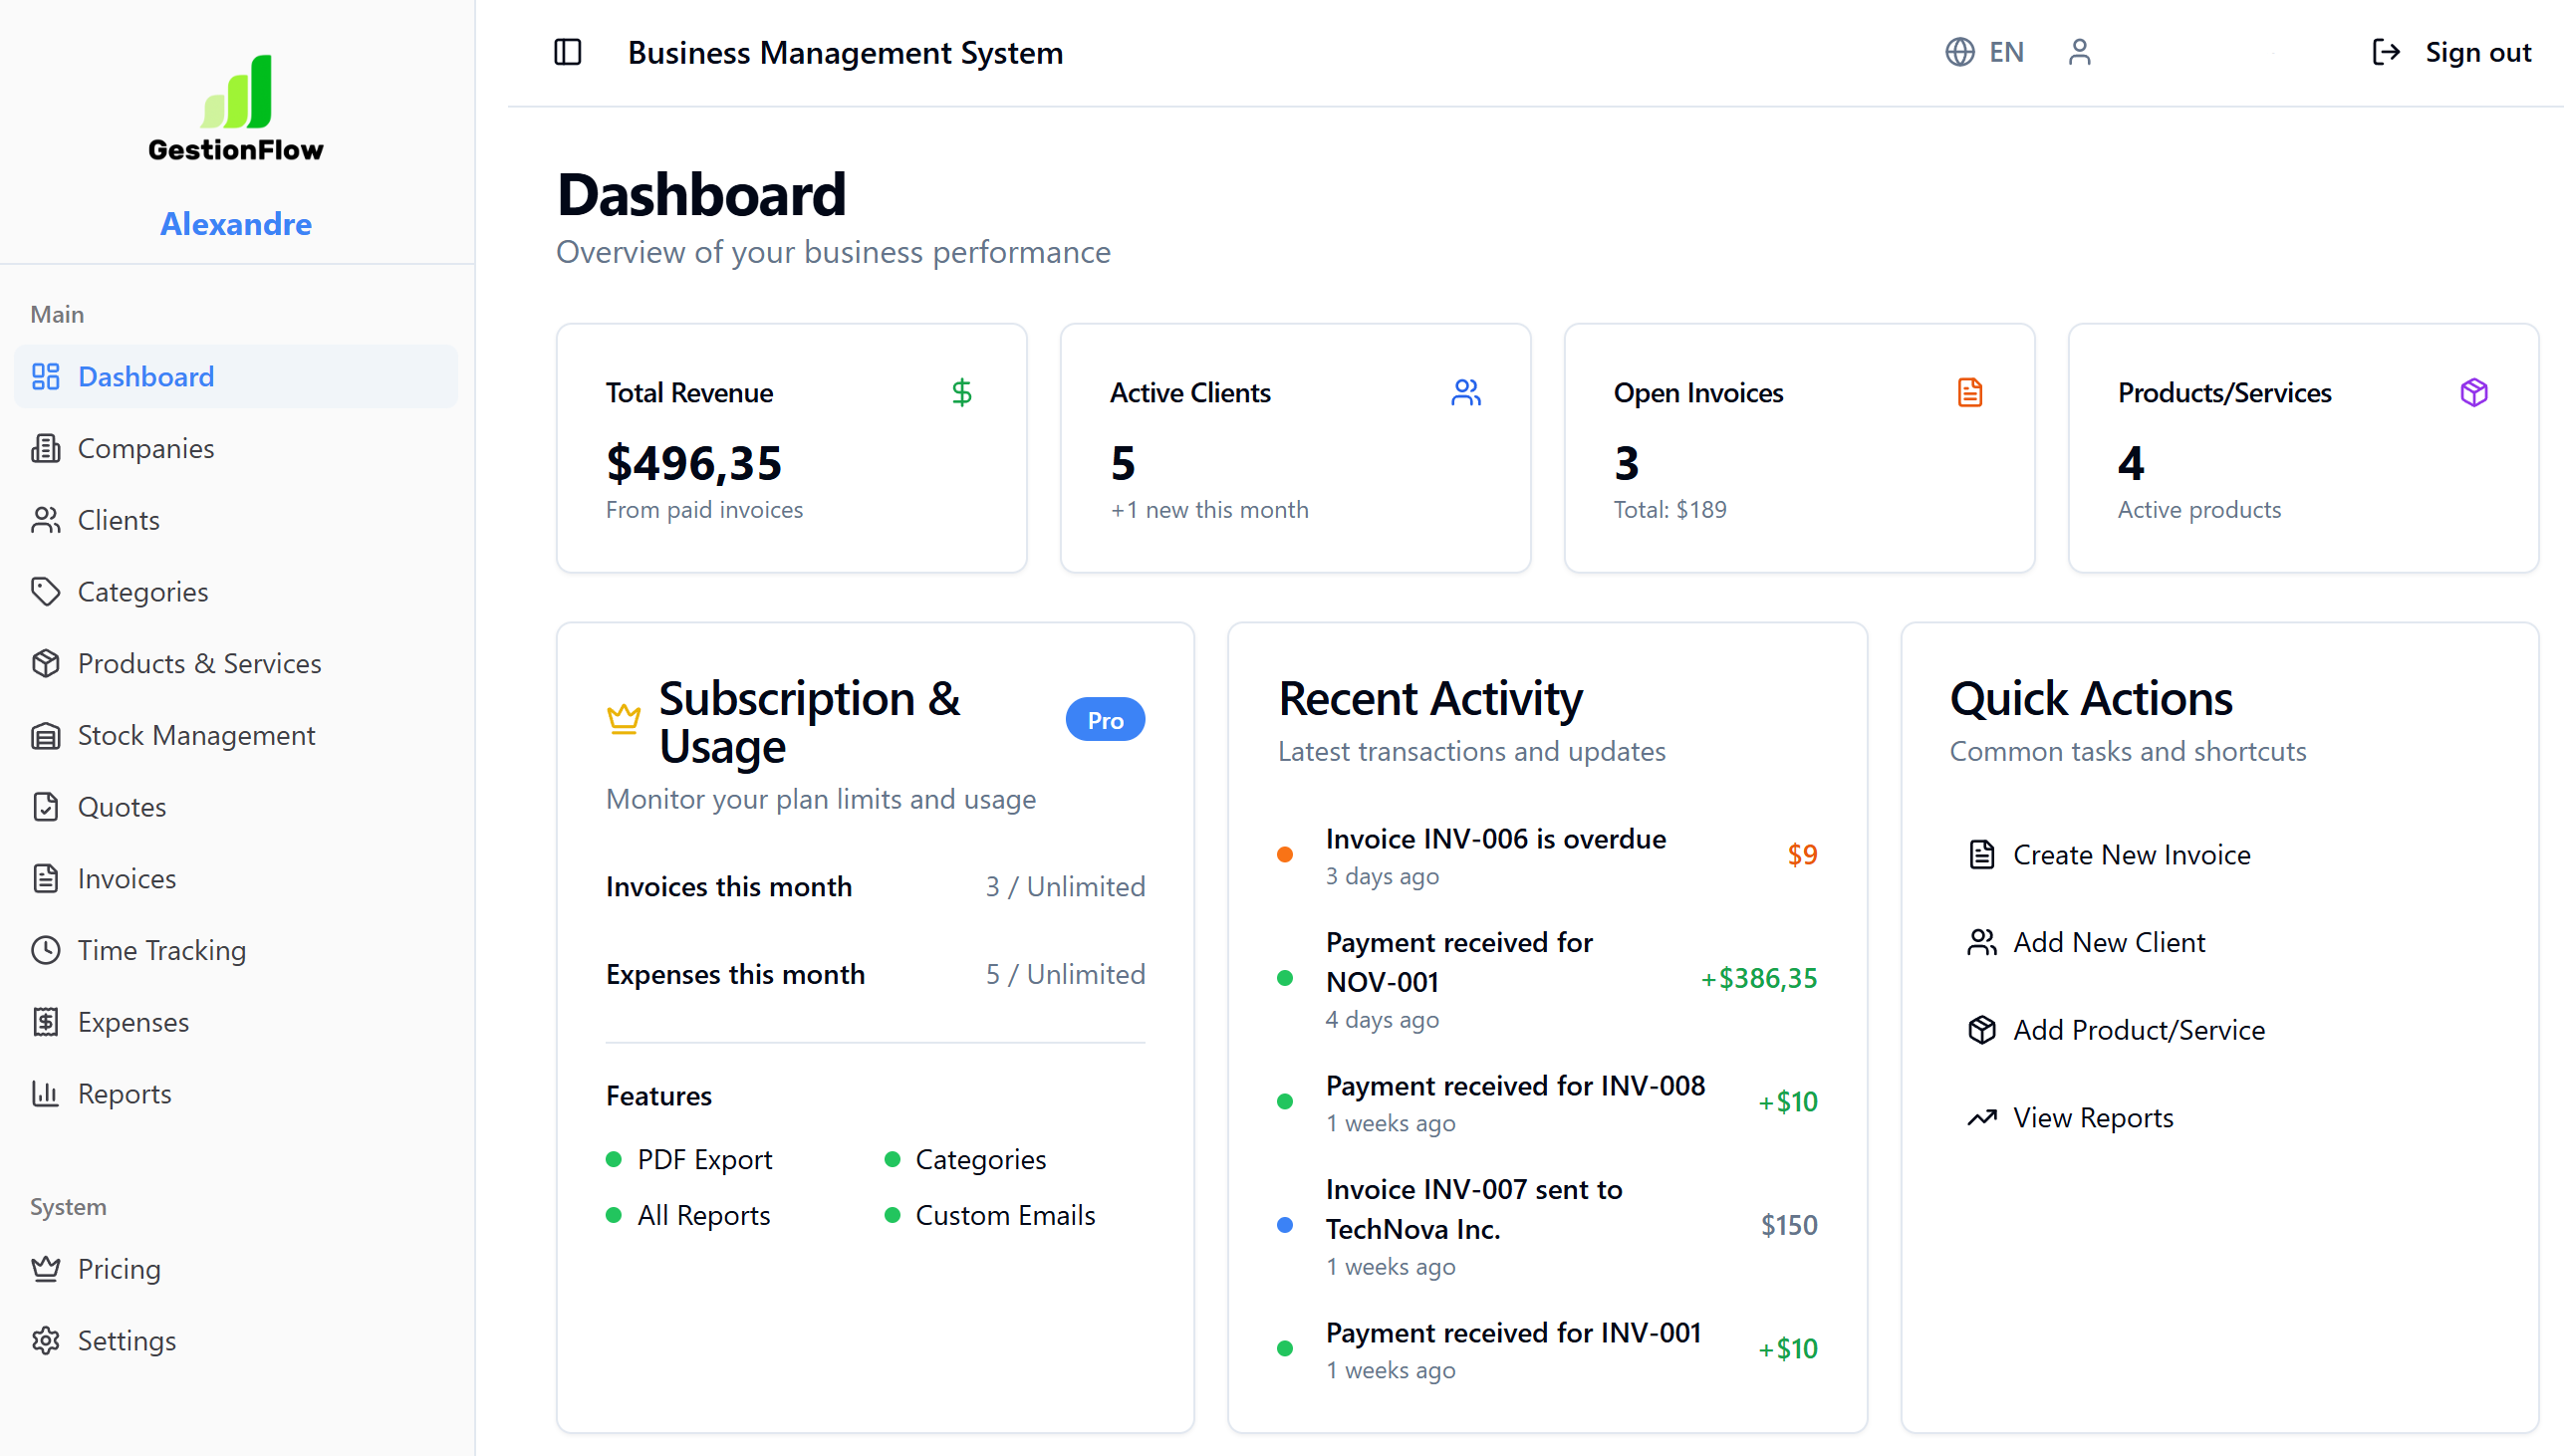Toggle the sidebar panel collapse control
This screenshot has width=2564, height=1456.
pyautogui.click(x=567, y=52)
